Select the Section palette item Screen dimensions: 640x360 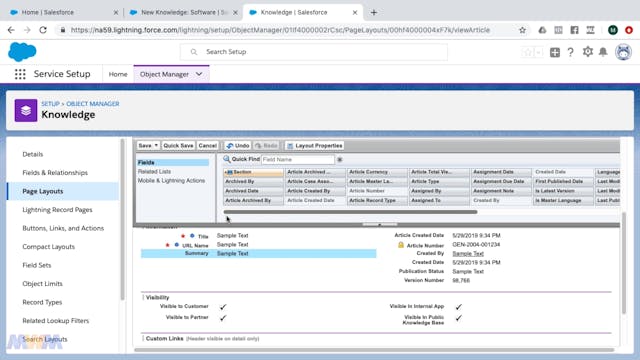coord(253,172)
